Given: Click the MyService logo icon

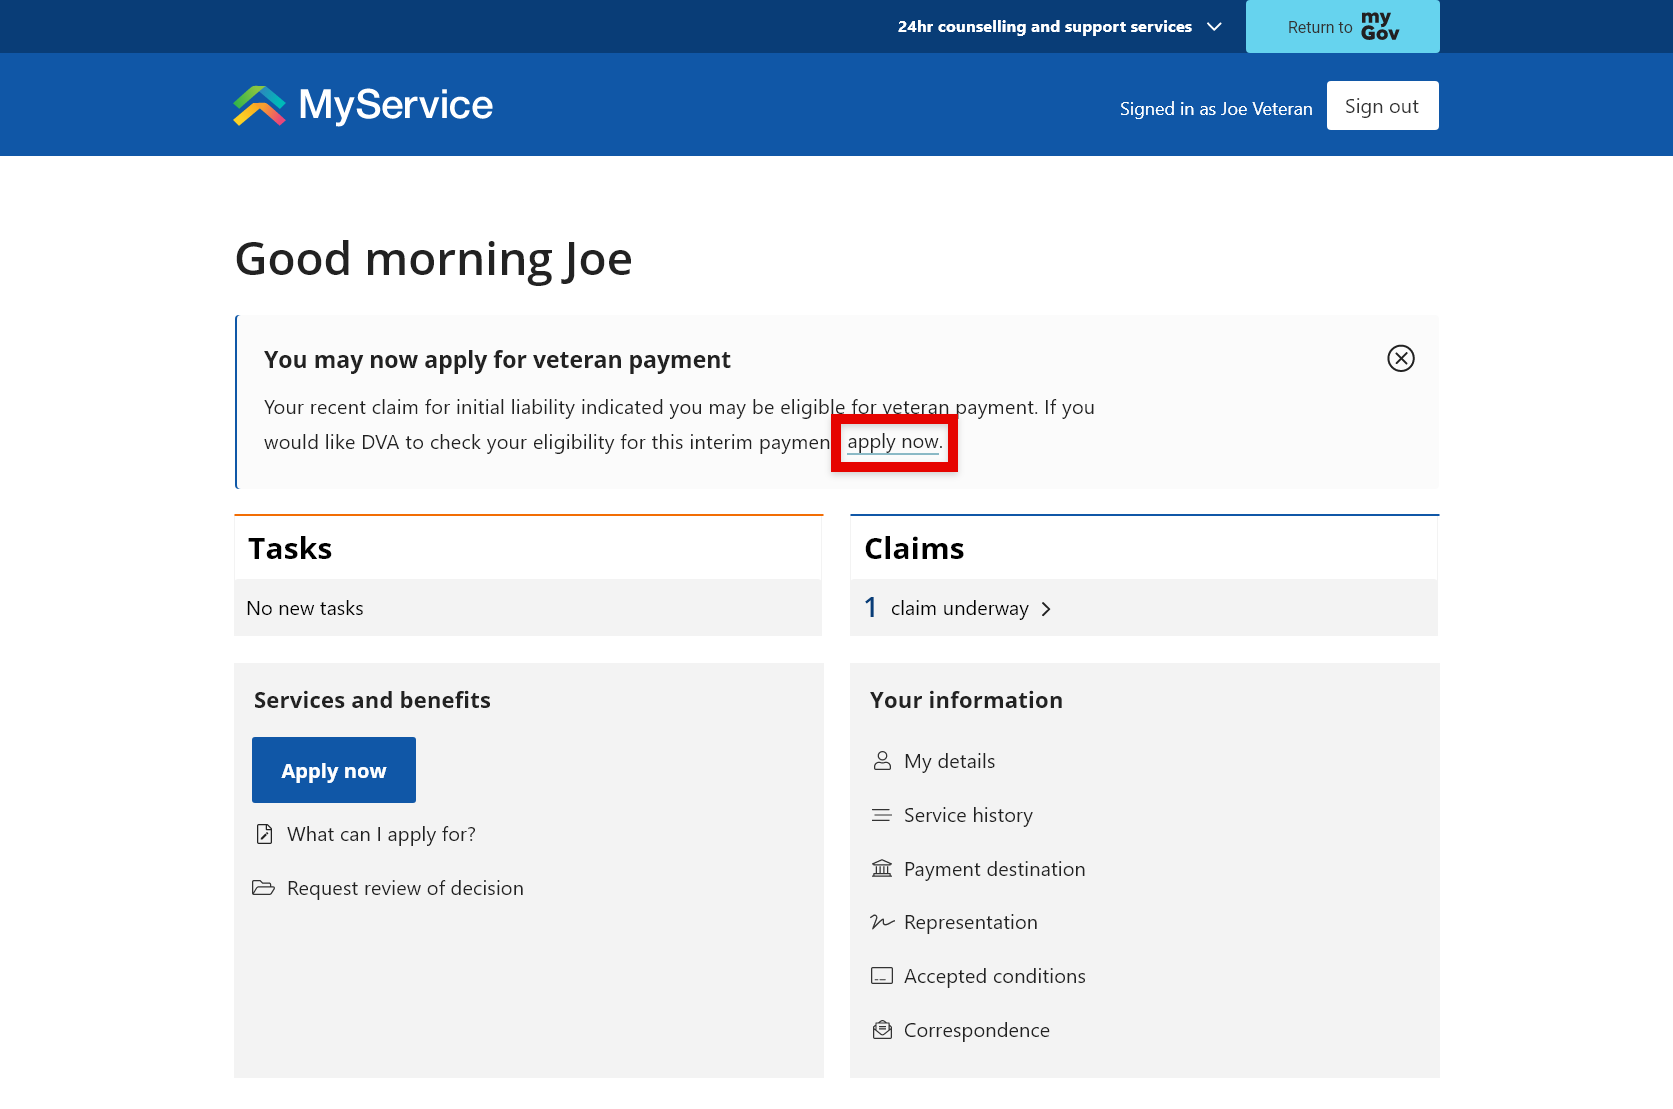Looking at the screenshot, I should [x=260, y=105].
